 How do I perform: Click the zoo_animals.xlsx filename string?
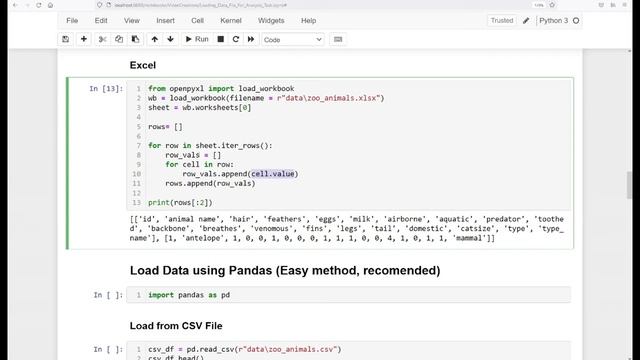pyautogui.click(x=329, y=98)
